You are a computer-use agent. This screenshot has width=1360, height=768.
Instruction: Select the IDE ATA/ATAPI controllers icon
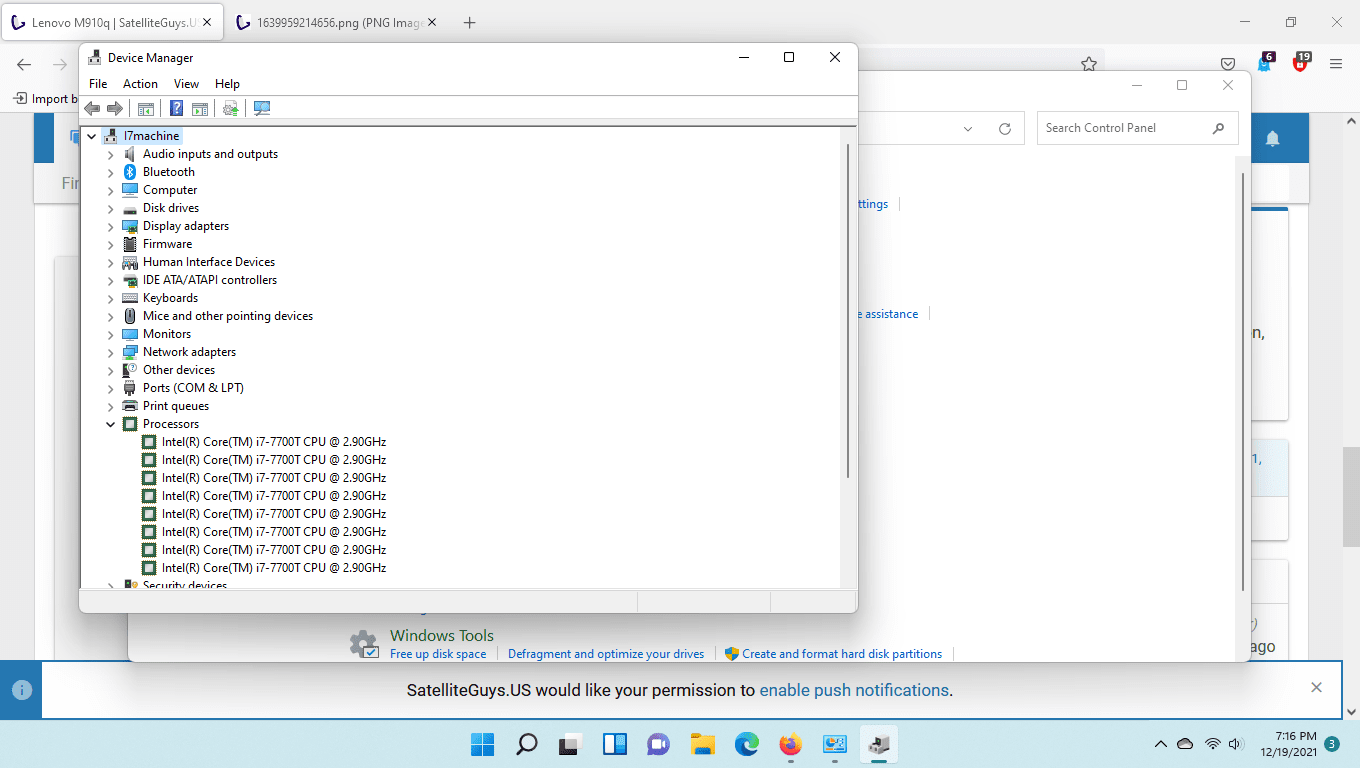(x=130, y=280)
